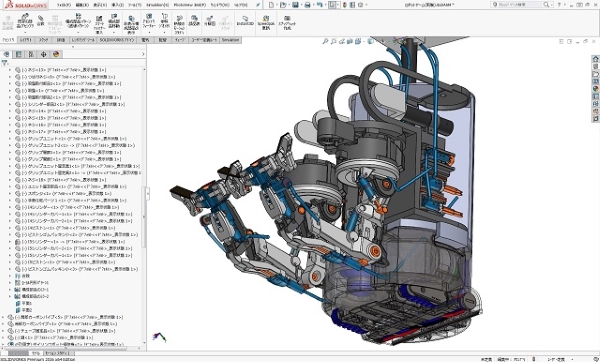The height and width of the screenshot is (362, 600).
Task: Click the Open document icon
Action: click(283, 5)
